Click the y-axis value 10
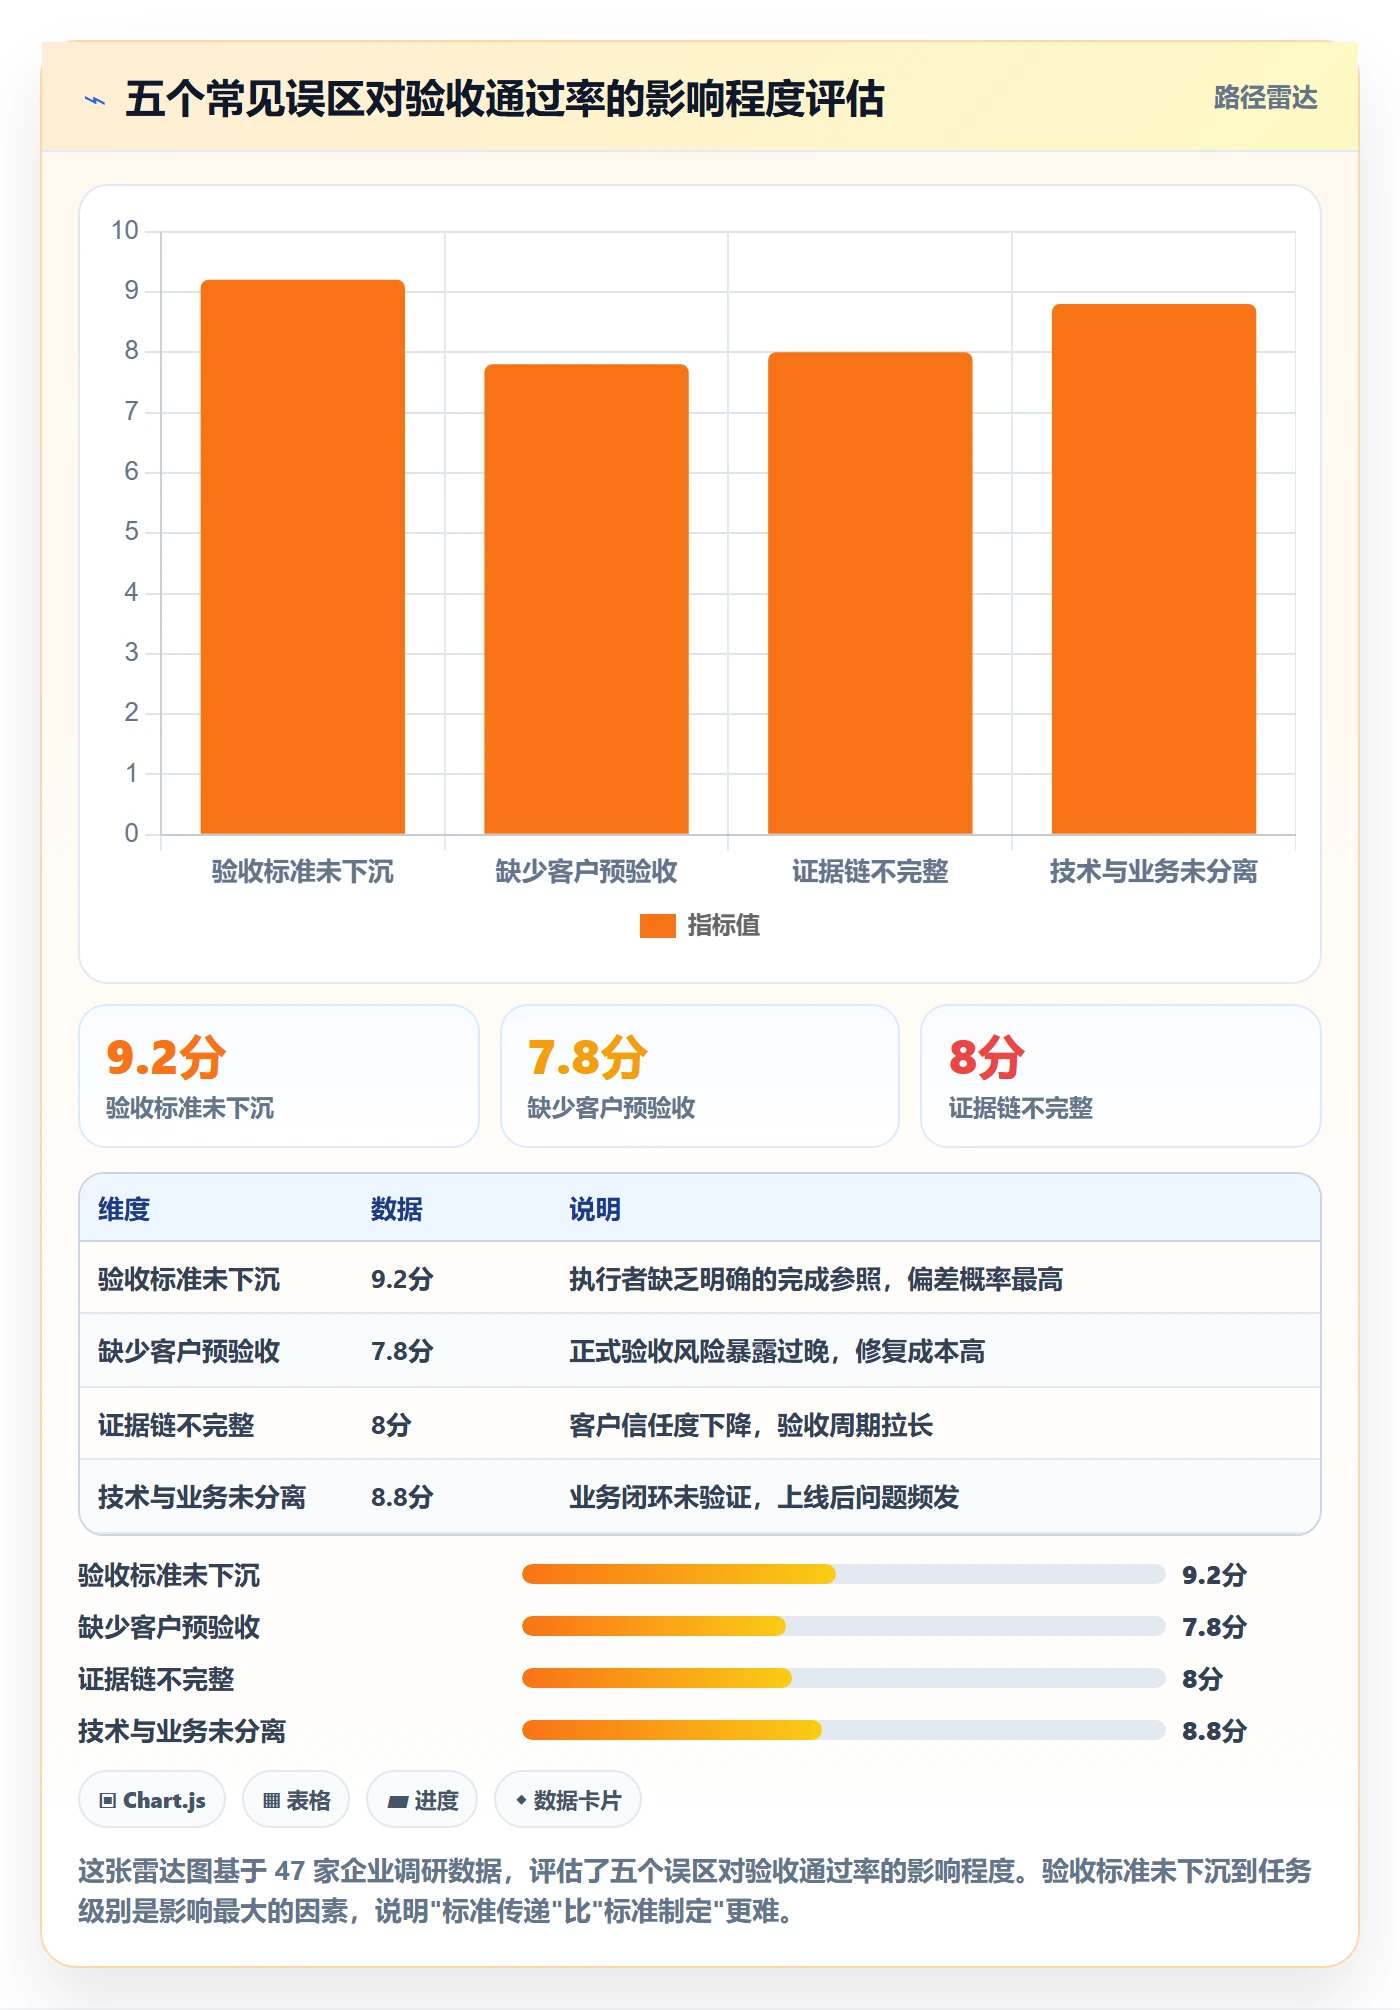 (x=125, y=231)
